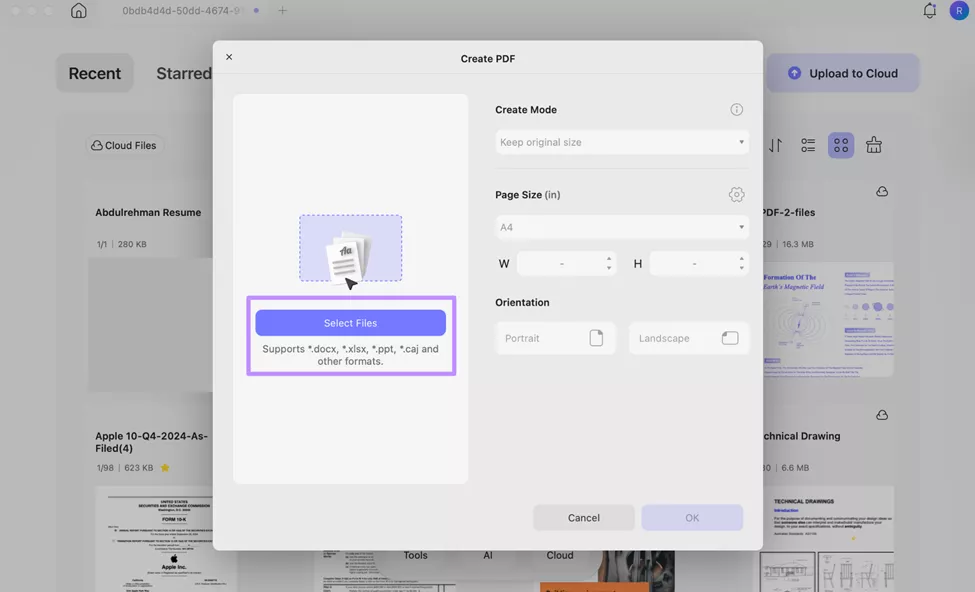Cancel the Create PDF dialog
Image resolution: width=975 pixels, height=592 pixels.
[x=584, y=517]
